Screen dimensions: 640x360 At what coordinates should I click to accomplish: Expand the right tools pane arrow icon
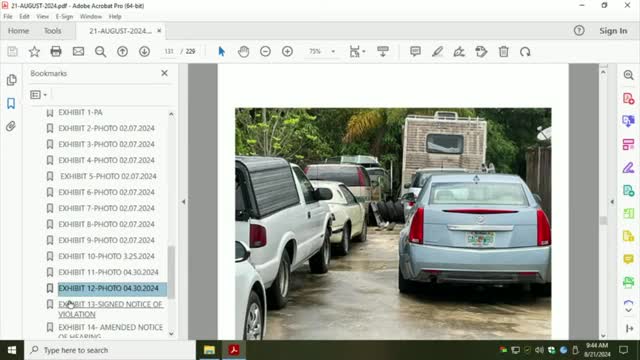click(629, 329)
